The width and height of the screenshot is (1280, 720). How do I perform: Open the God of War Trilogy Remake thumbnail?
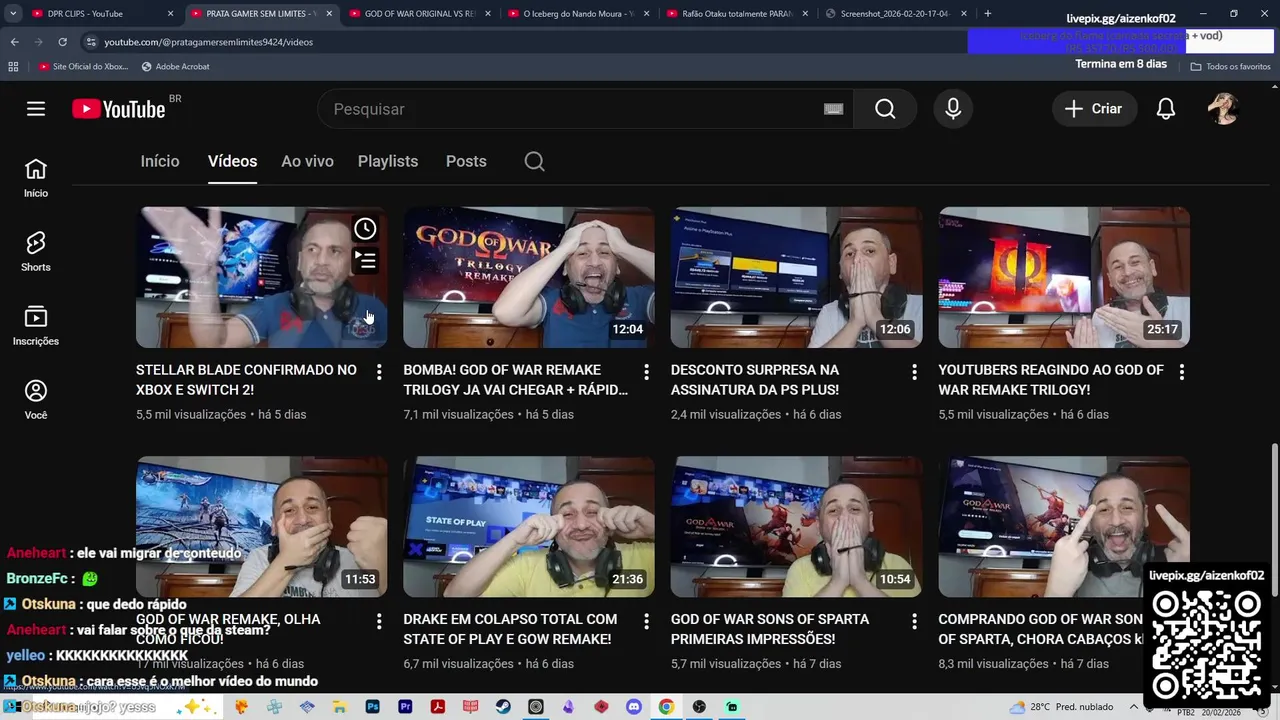[x=529, y=277]
